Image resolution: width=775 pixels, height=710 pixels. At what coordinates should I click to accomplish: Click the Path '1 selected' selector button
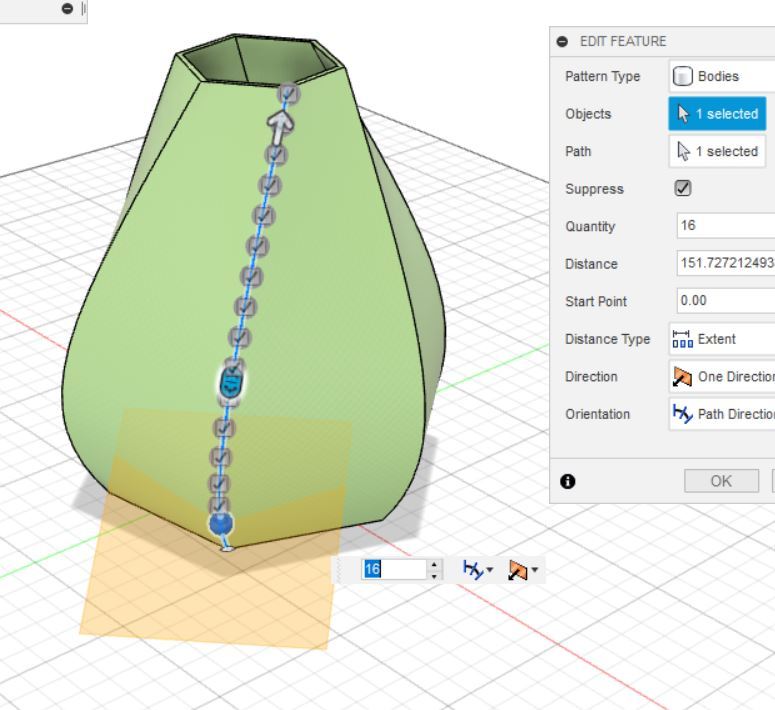coord(717,151)
